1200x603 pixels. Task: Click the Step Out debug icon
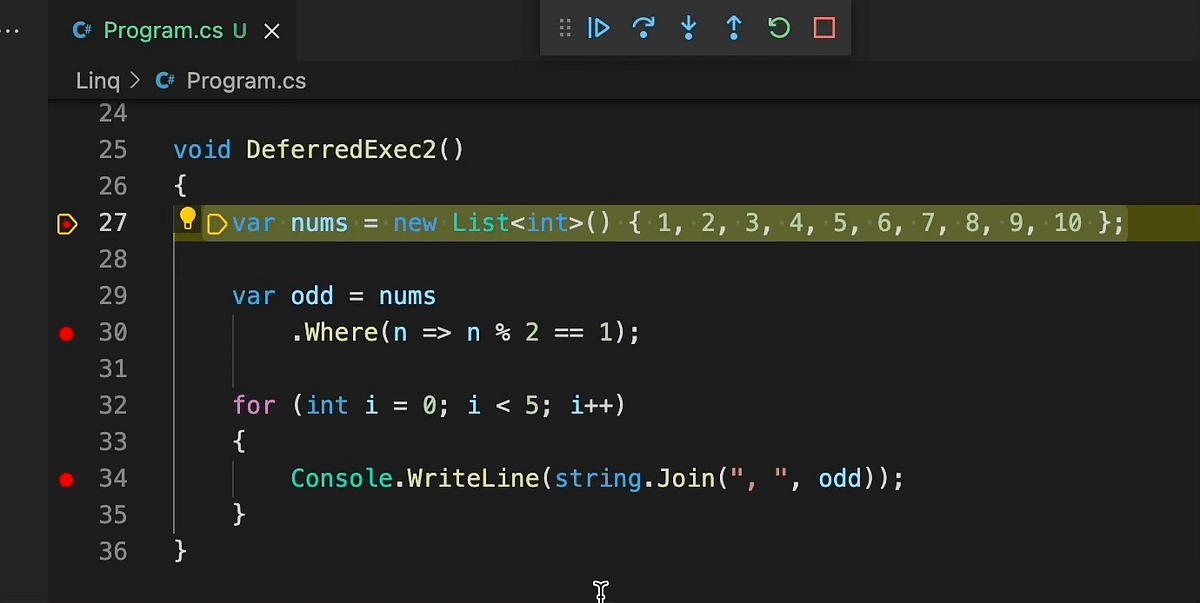[x=733, y=28]
